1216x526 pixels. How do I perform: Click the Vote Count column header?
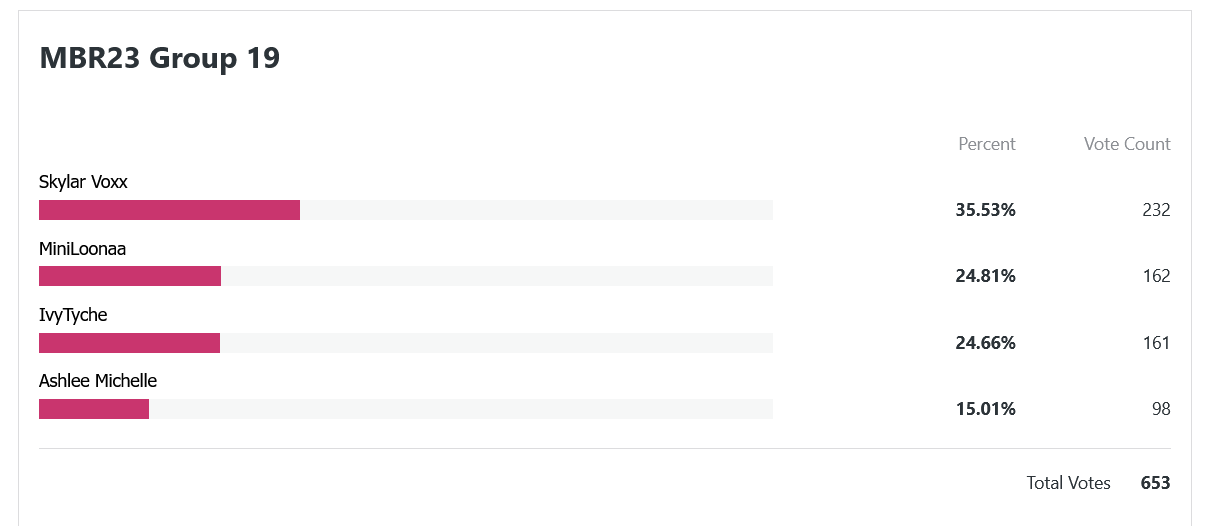(1127, 144)
